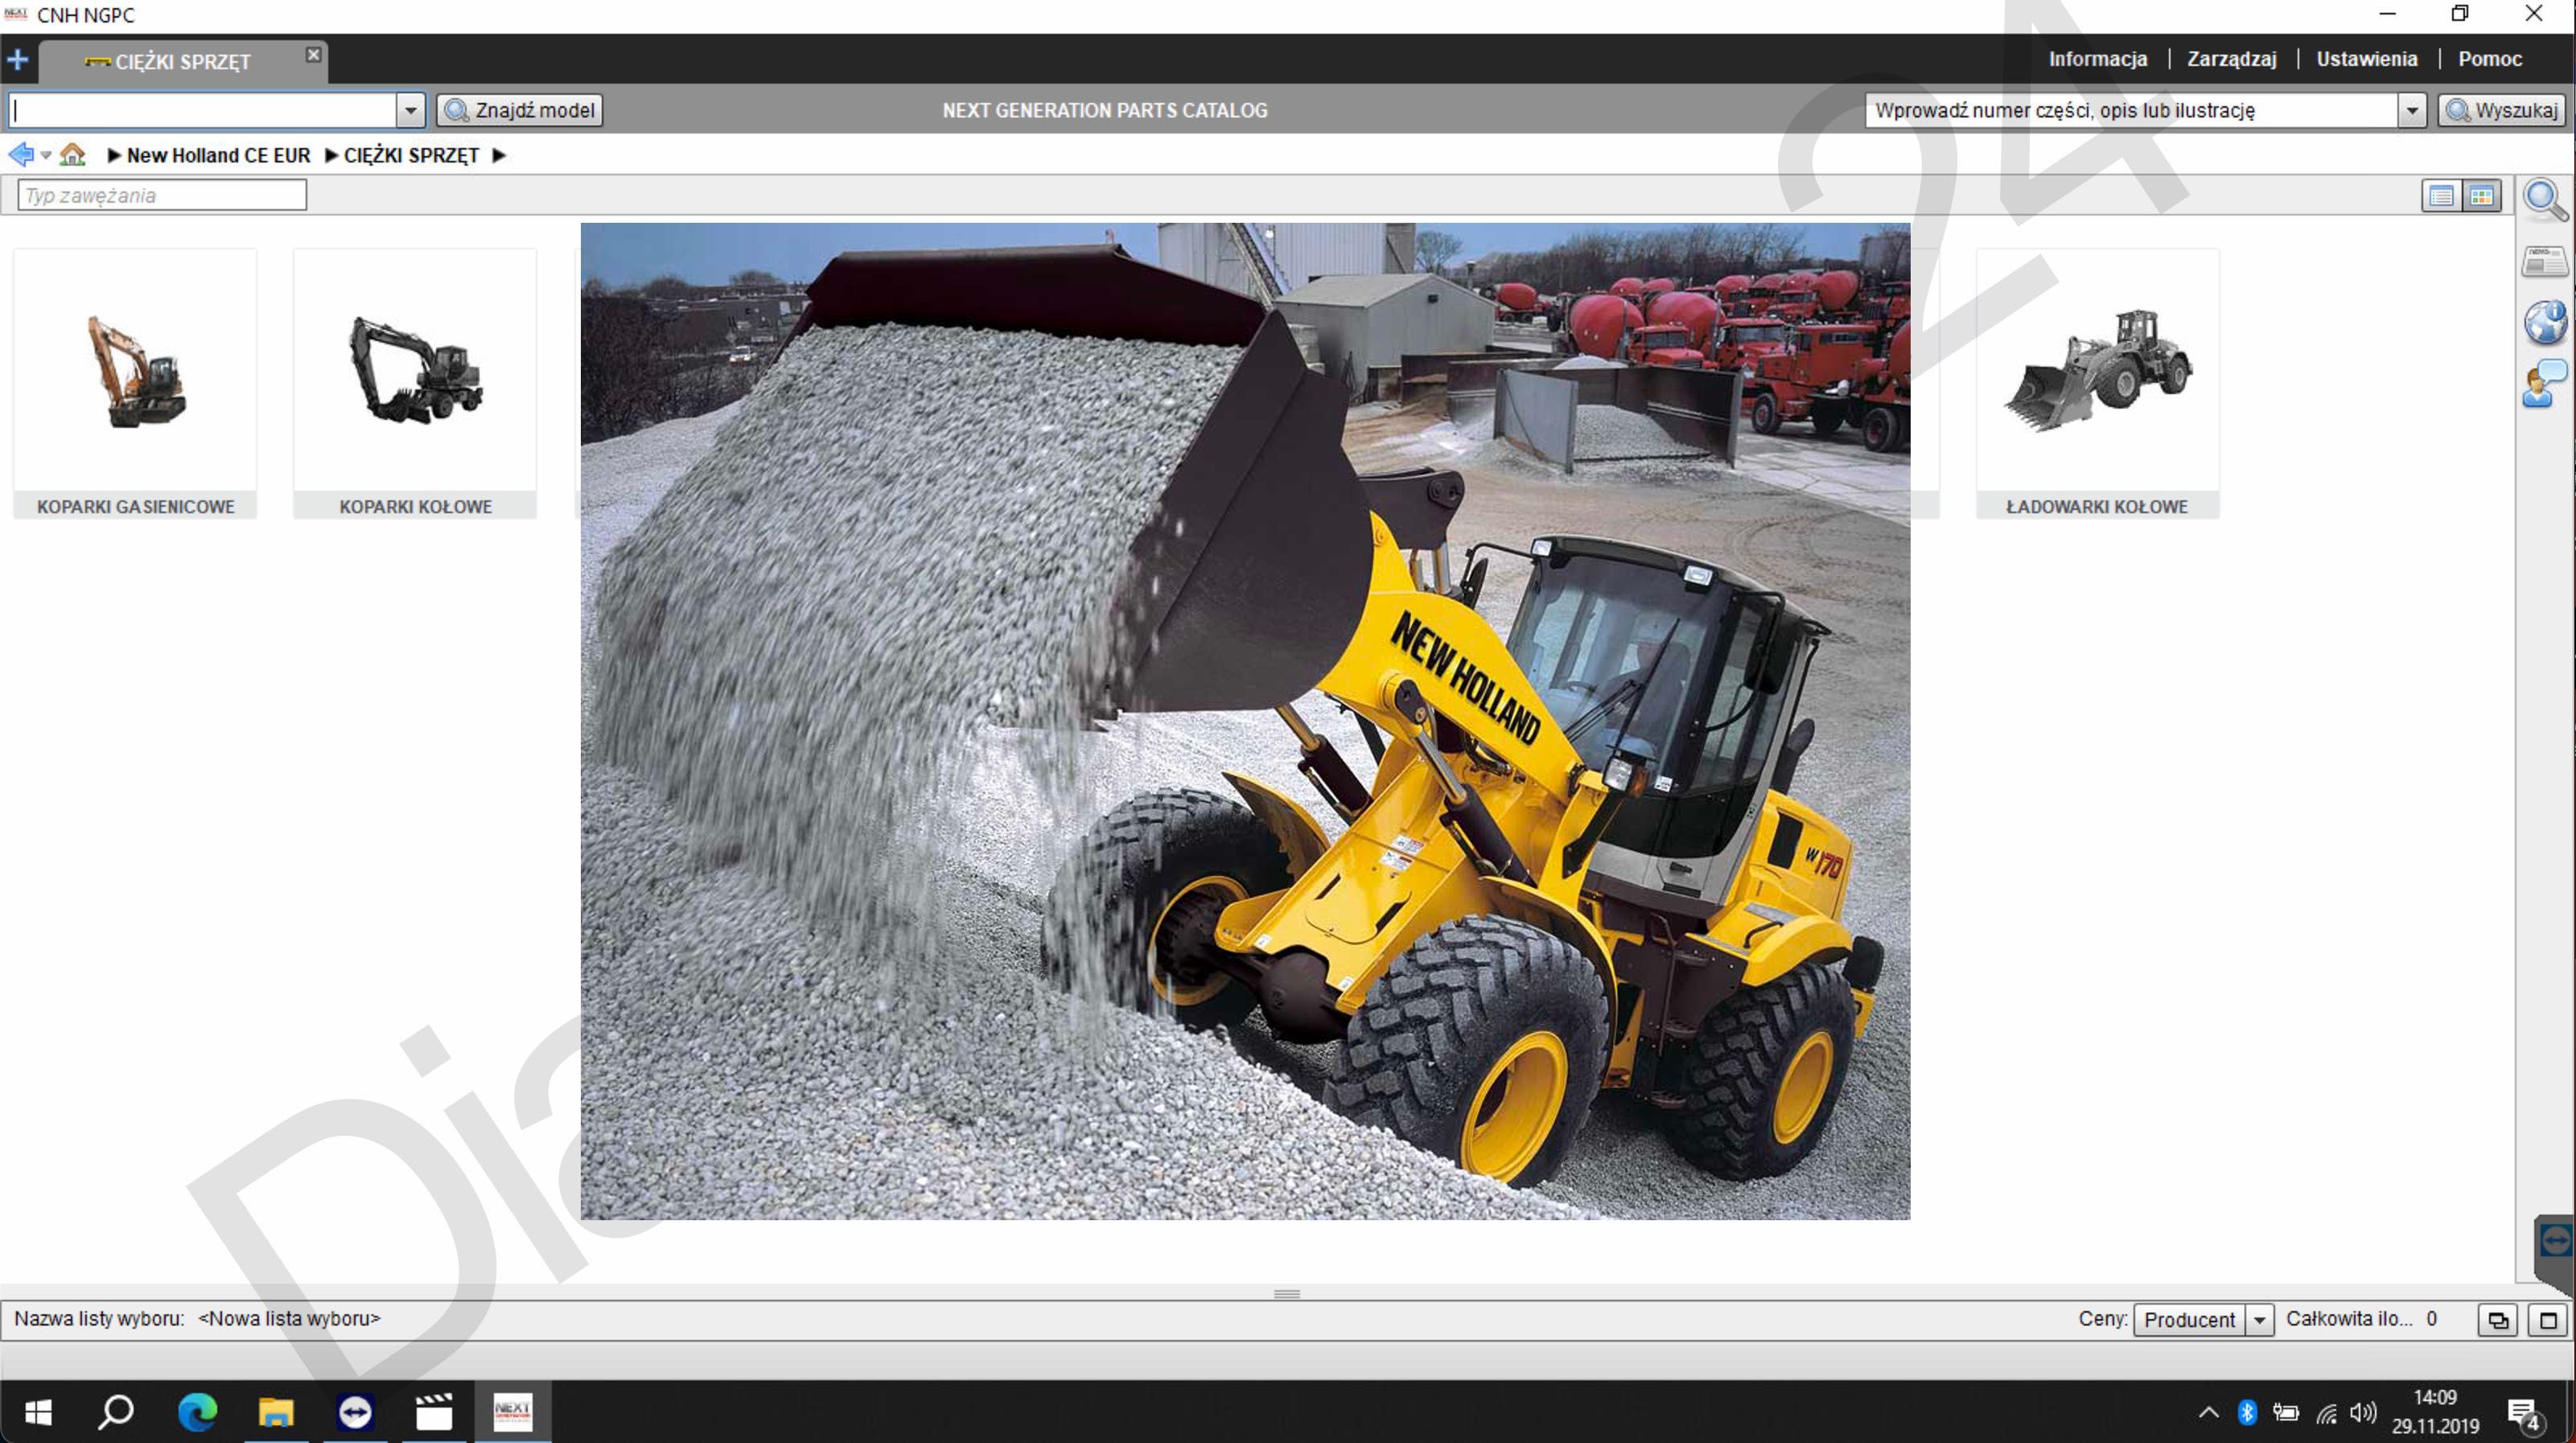Image resolution: width=2576 pixels, height=1443 pixels.
Task: Open the Zarządzaj menu
Action: point(2231,59)
